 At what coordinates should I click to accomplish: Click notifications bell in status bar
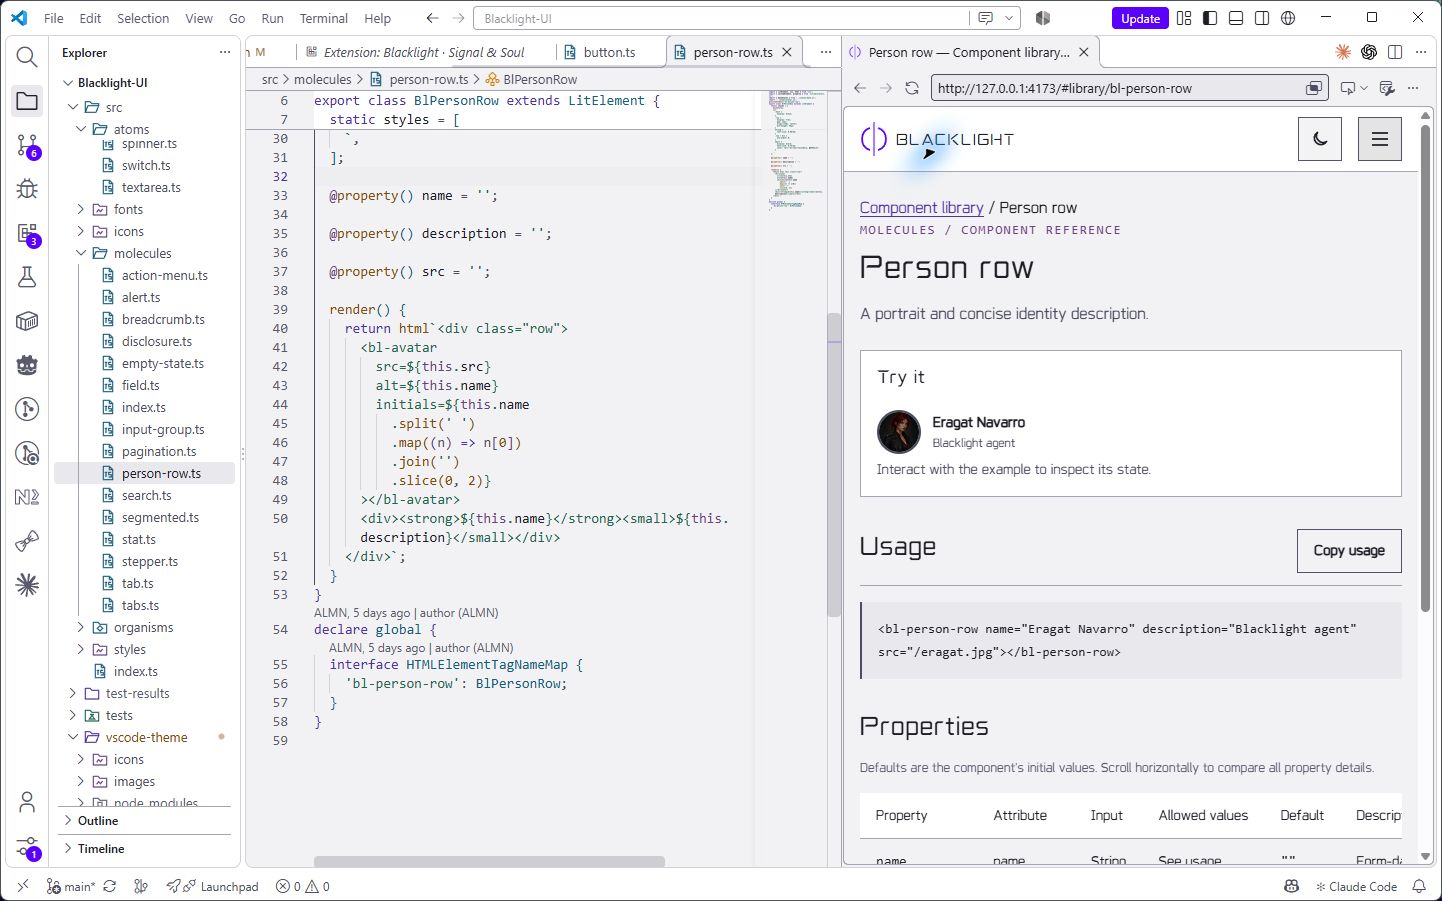(1419, 886)
